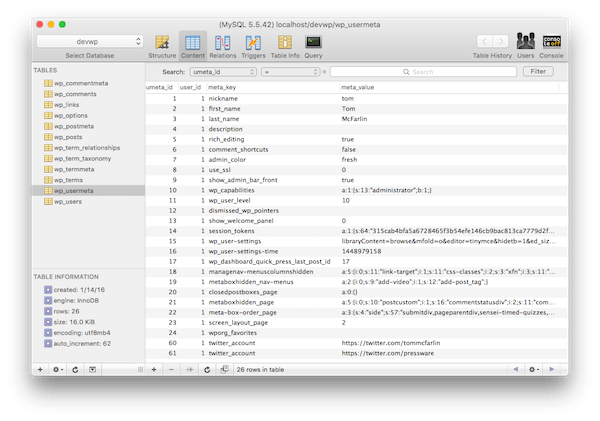Open table actions gear menu in sidebar
Image resolution: width=600 pixels, height=421 pixels.
[58, 369]
